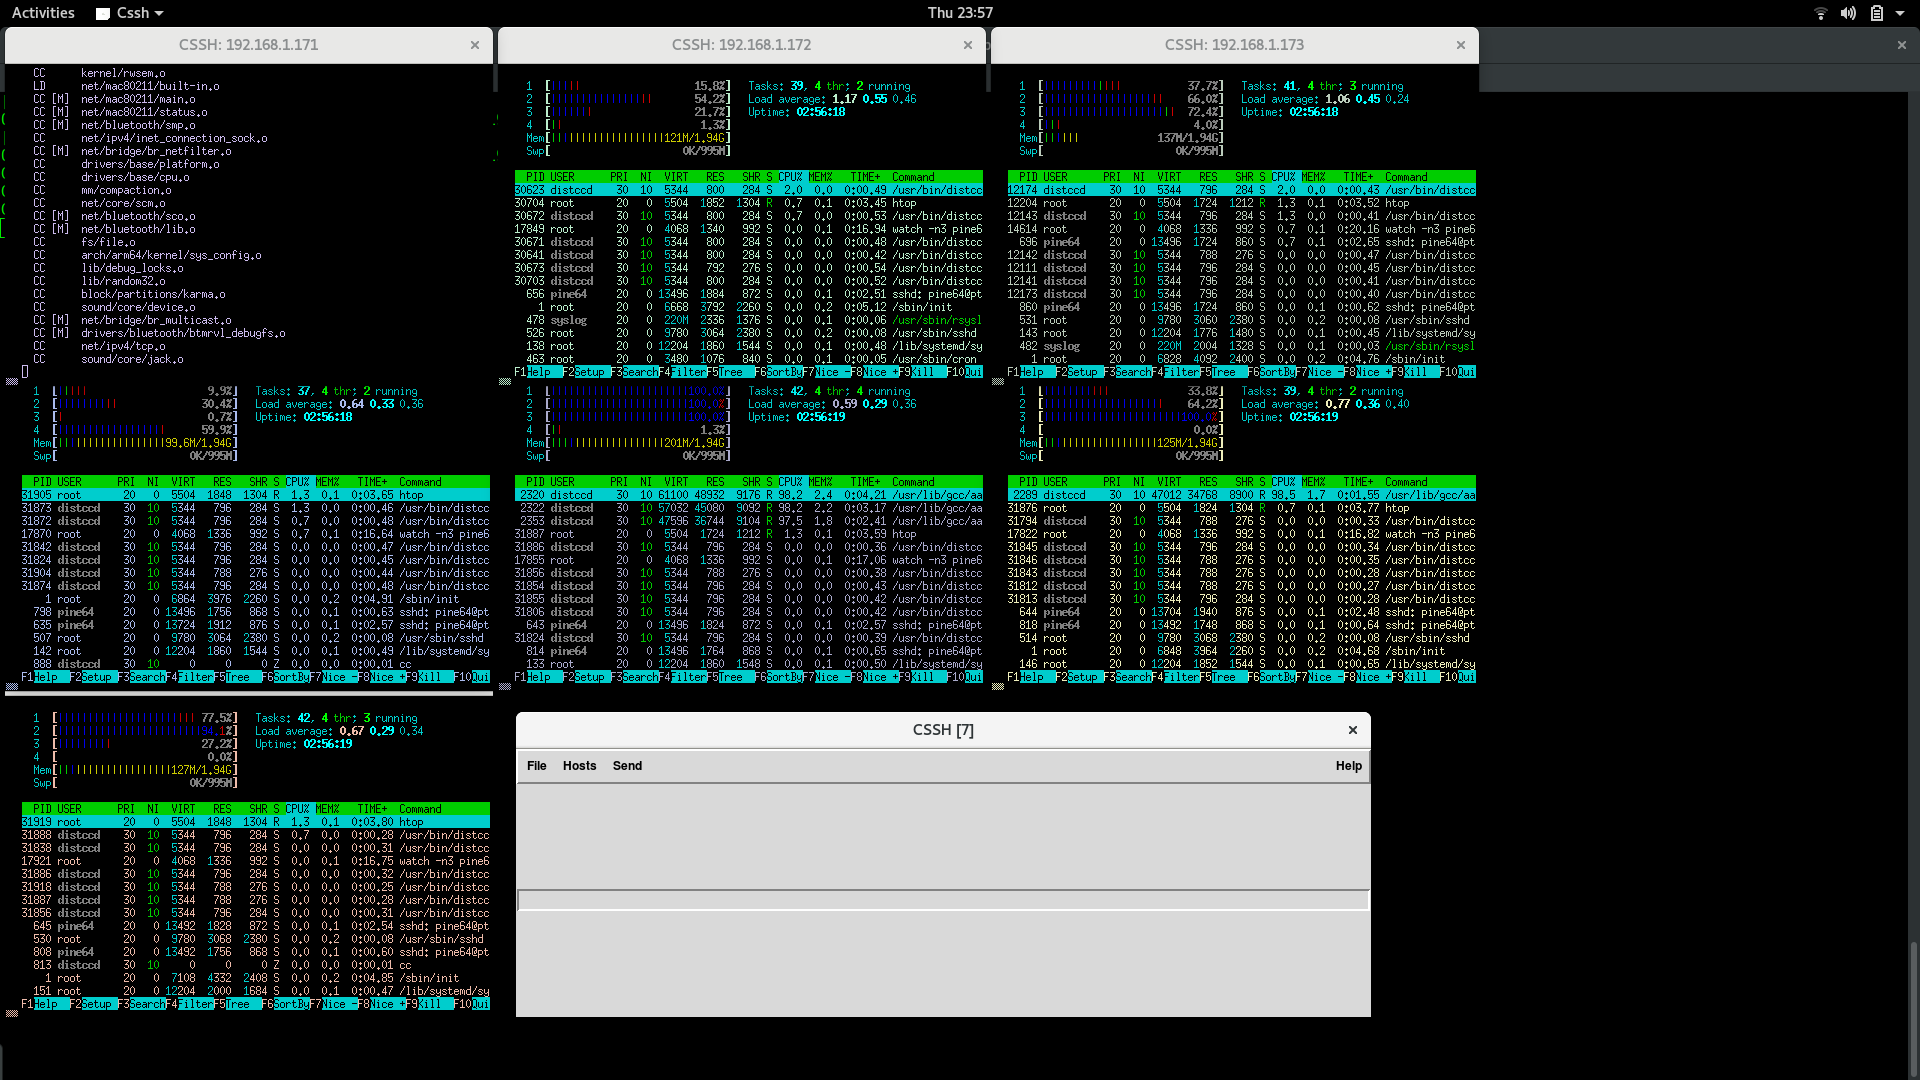Open the system menu arrow at top right
The width and height of the screenshot is (1920, 1080).
[x=1900, y=13]
